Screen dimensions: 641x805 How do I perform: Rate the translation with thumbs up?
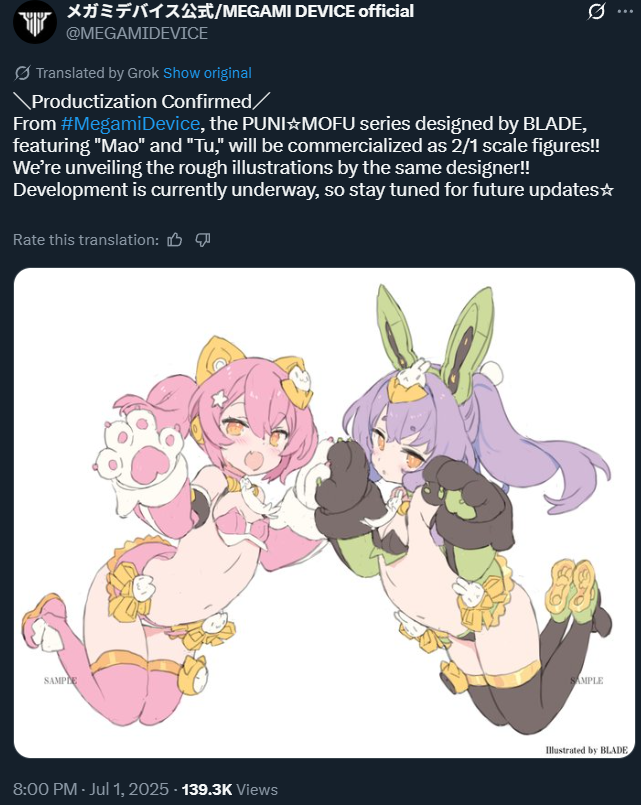174,240
